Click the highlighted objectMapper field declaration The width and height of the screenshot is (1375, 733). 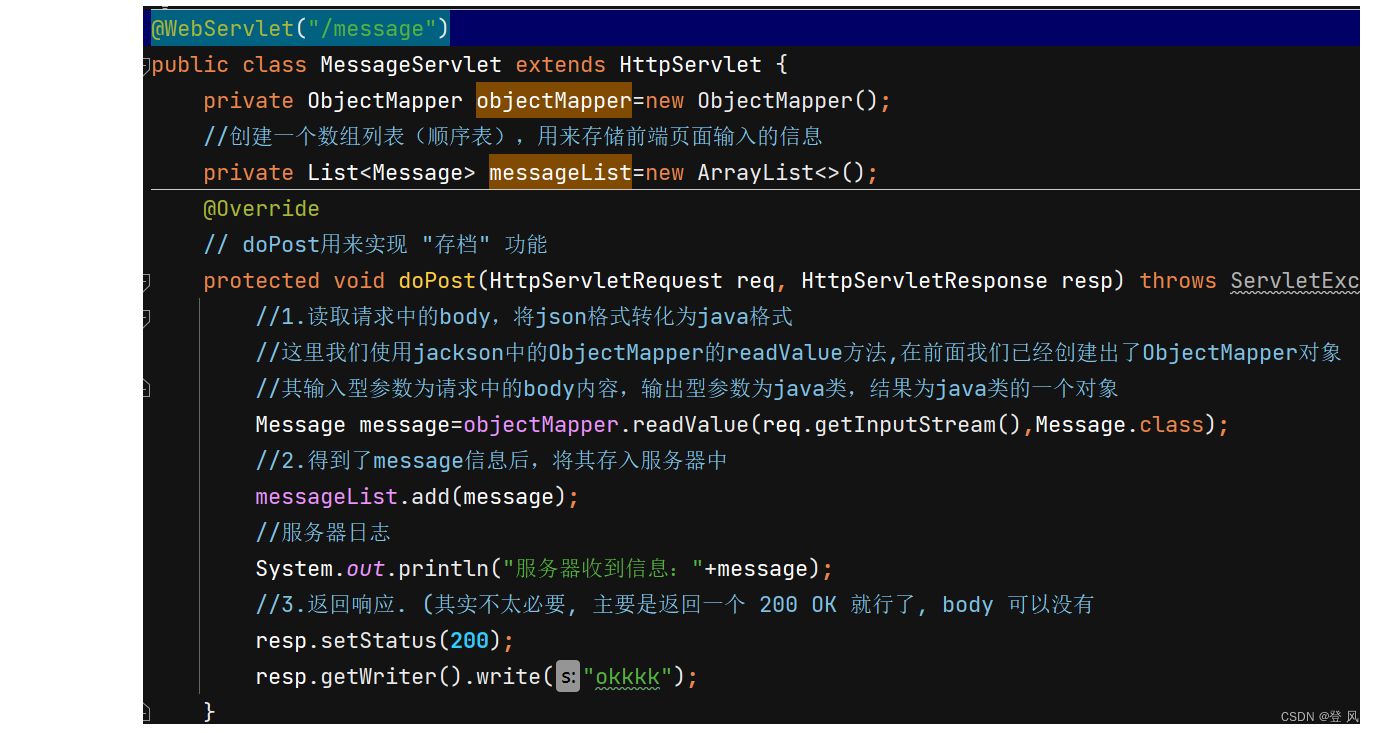coord(554,101)
